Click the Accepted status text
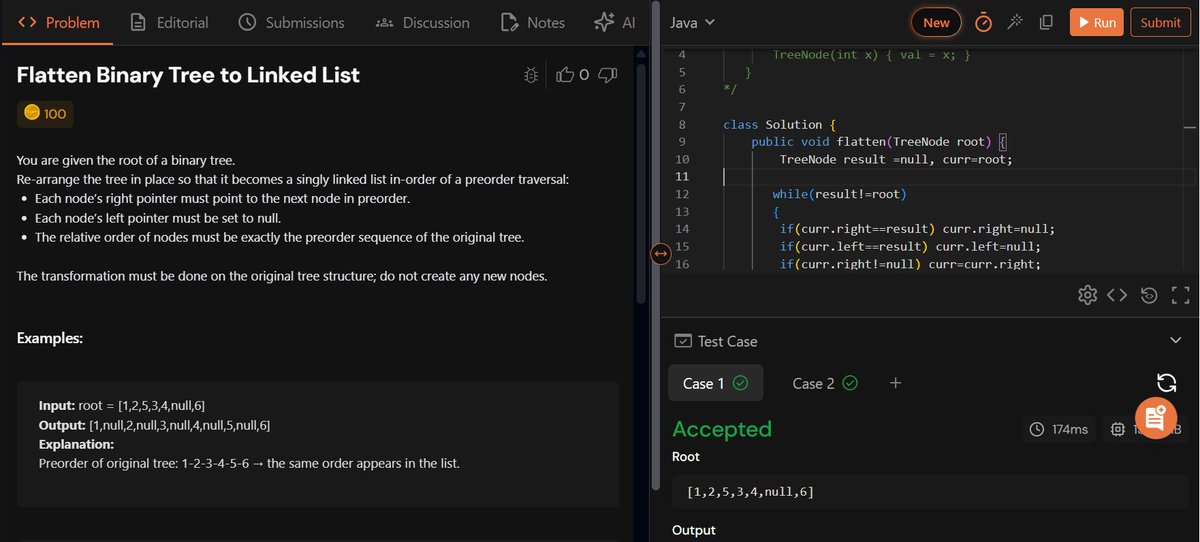This screenshot has width=1200, height=542. click(x=722, y=429)
